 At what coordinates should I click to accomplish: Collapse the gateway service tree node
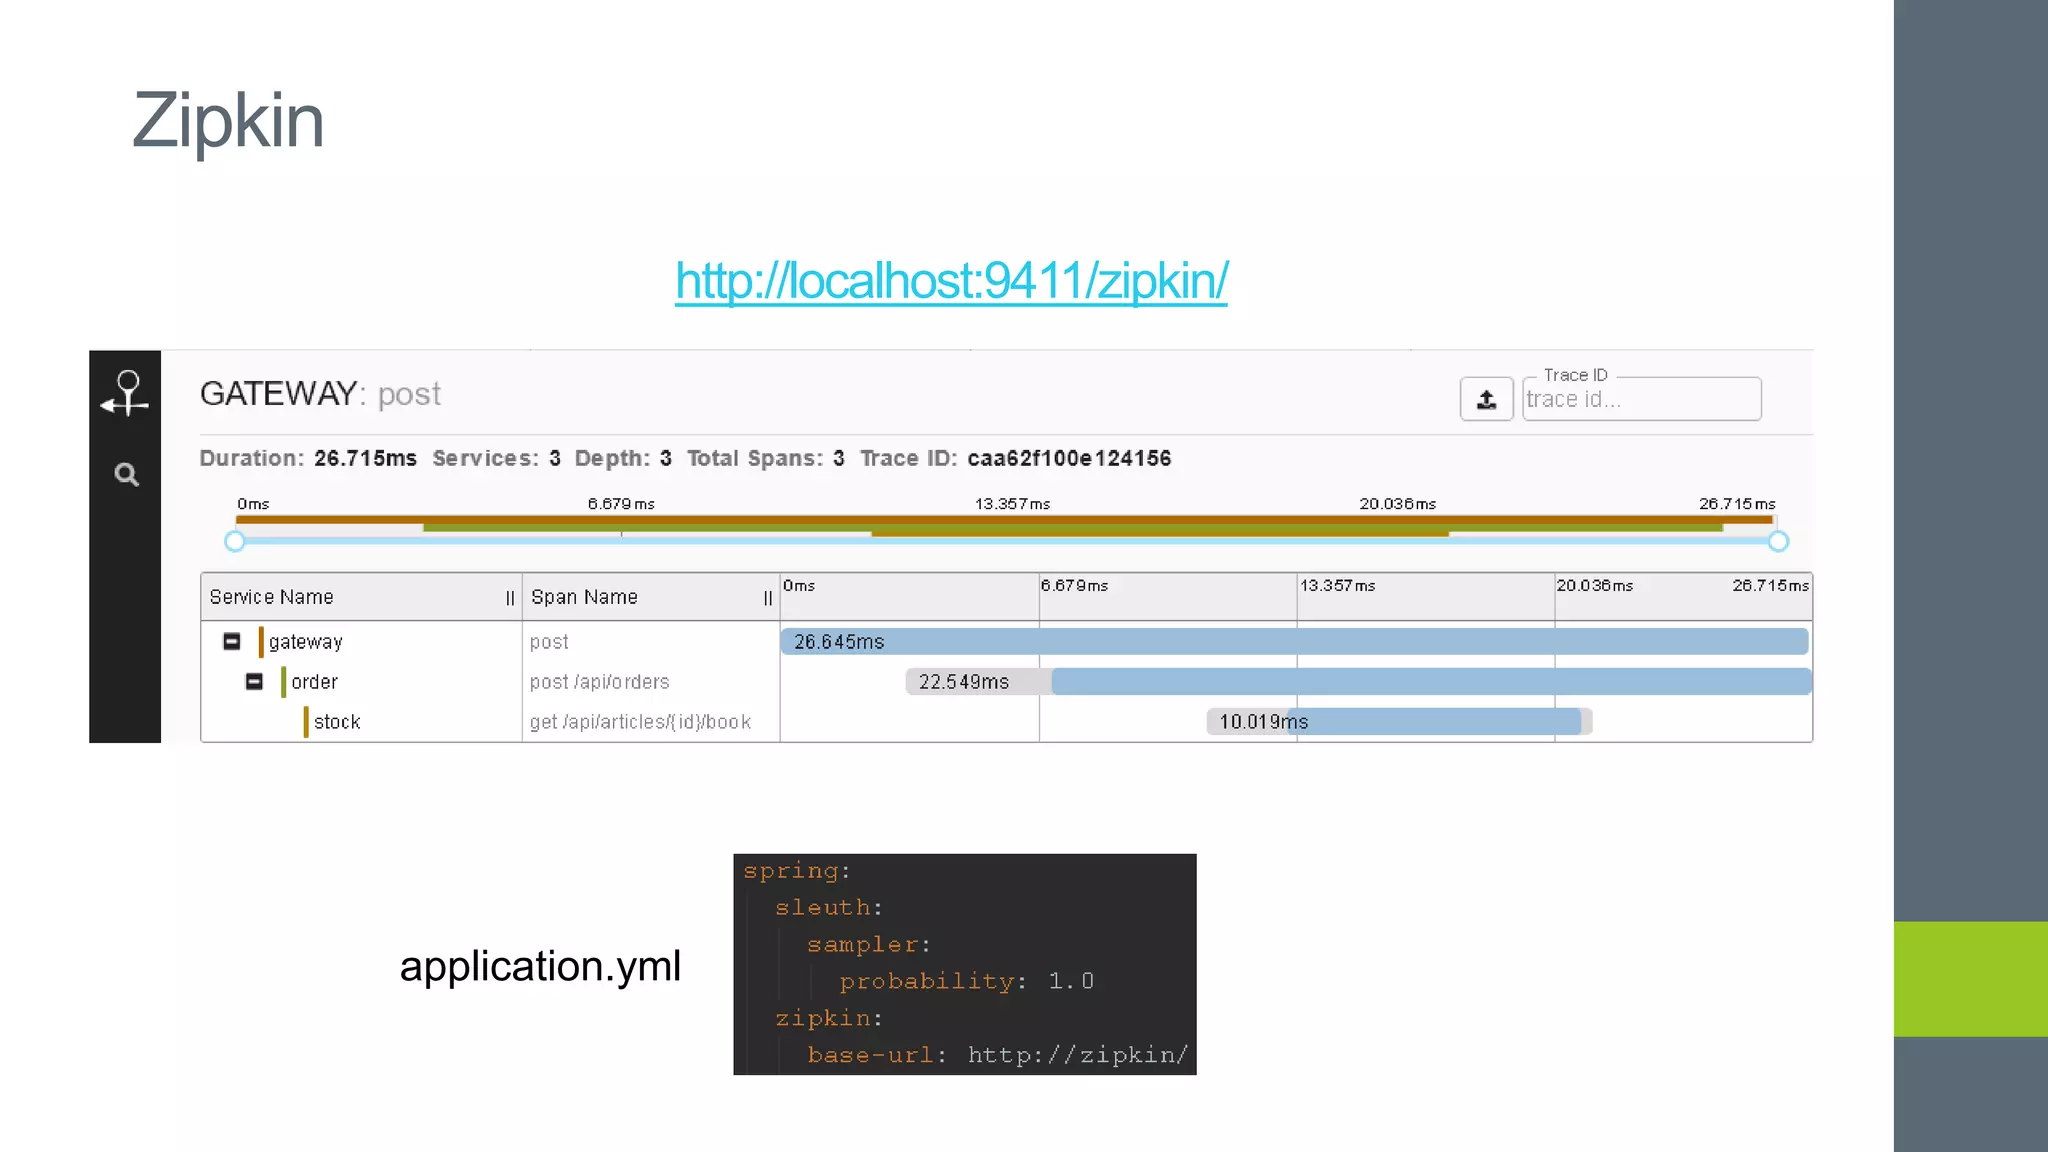232,641
